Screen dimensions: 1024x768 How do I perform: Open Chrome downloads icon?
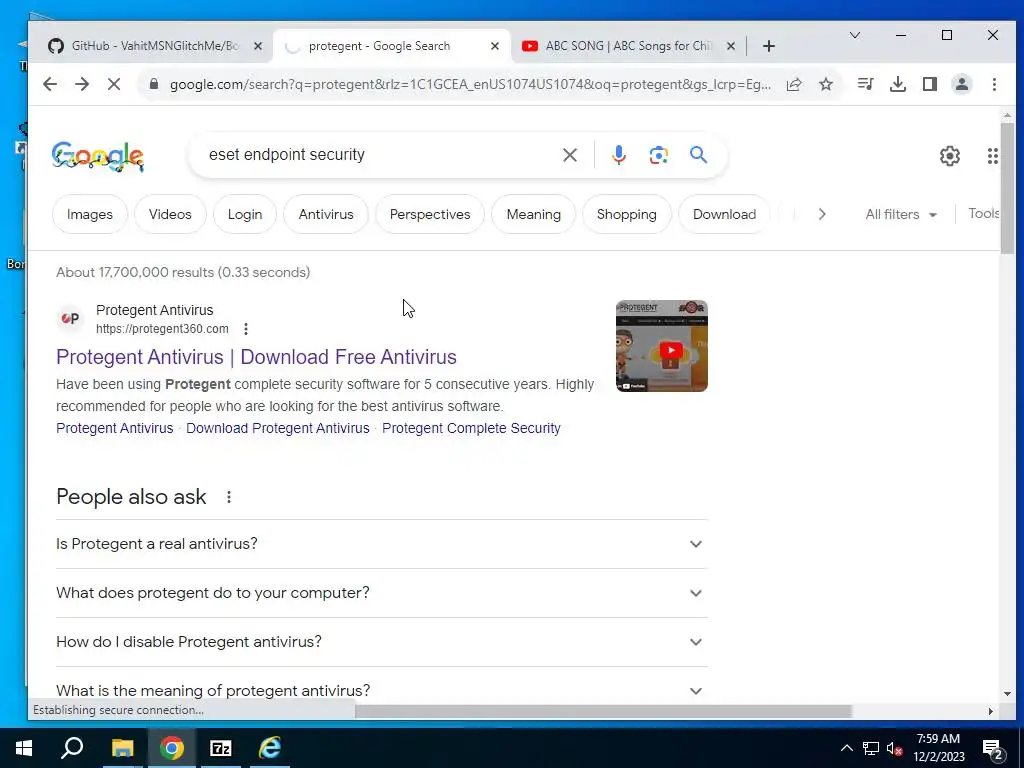tap(898, 84)
